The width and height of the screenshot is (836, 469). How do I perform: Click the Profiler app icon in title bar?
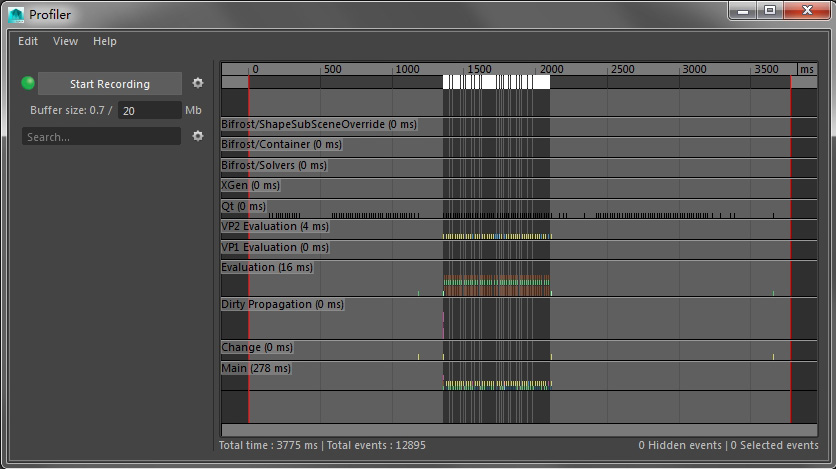[16, 14]
